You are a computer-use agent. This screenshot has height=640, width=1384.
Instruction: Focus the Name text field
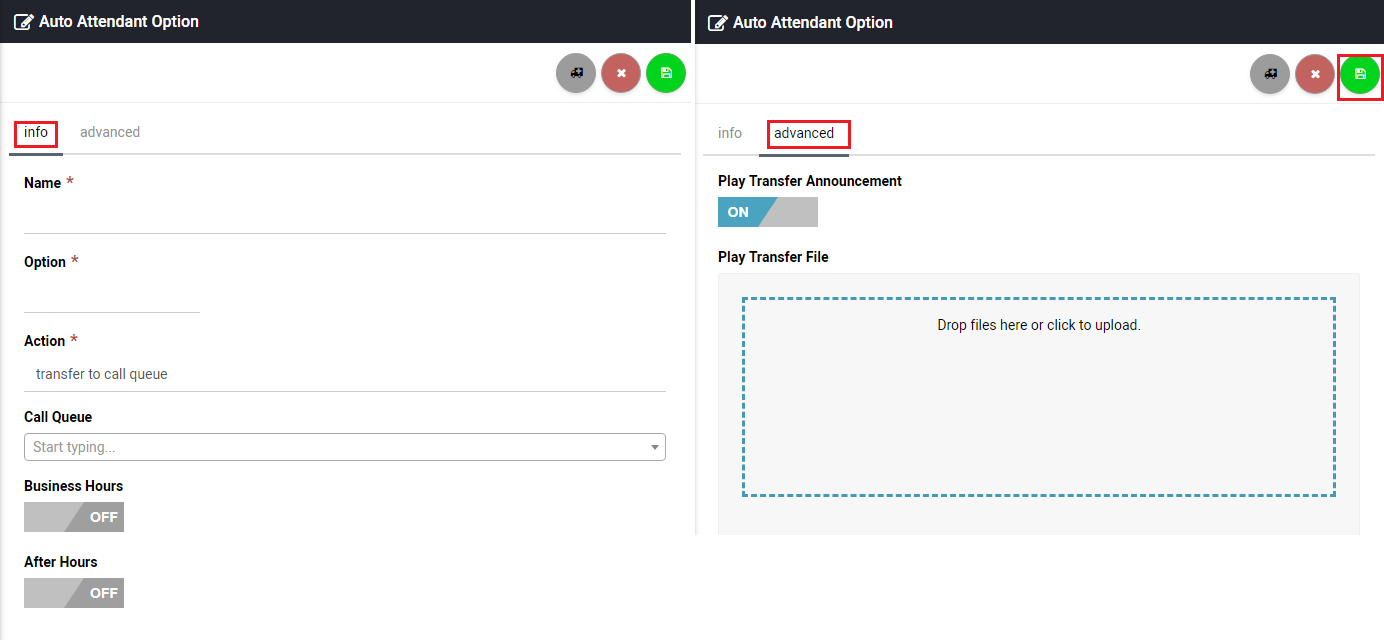point(344,216)
